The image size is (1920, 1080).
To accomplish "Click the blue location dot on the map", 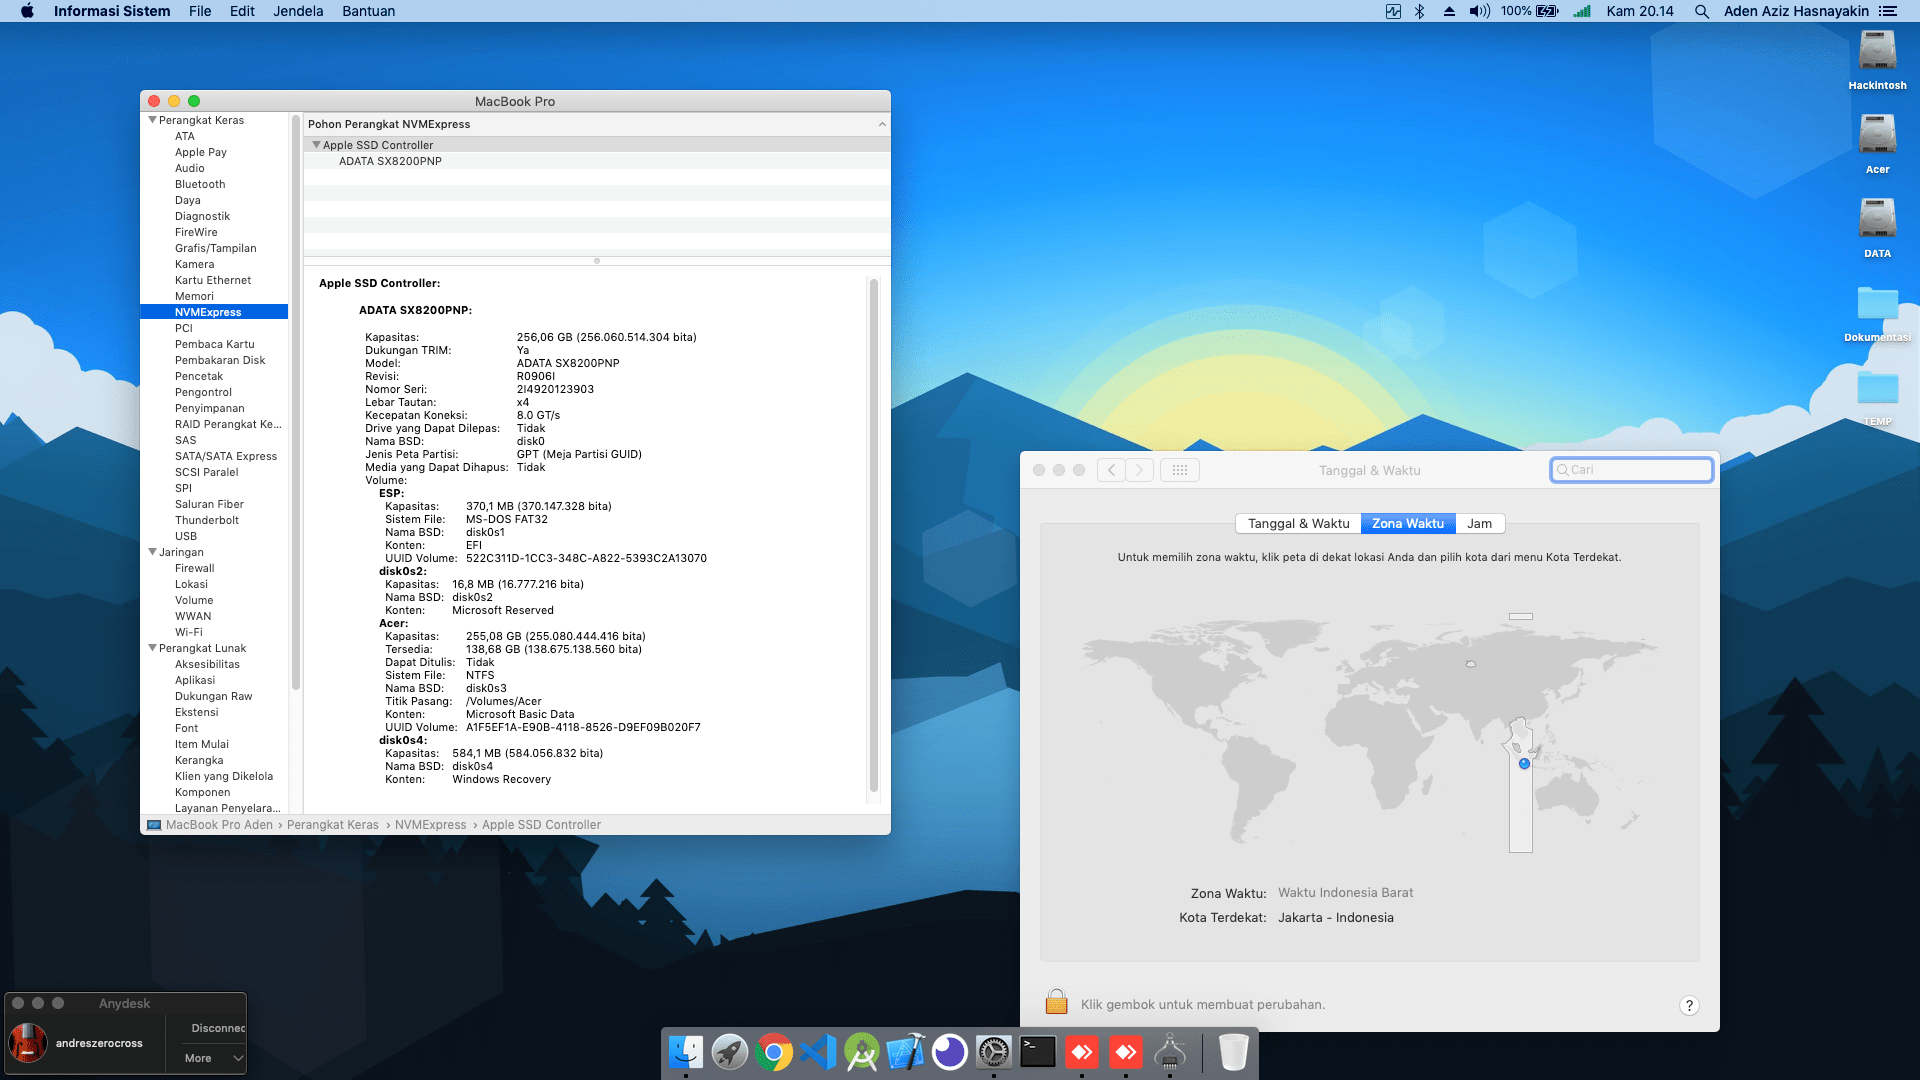I will [x=1524, y=763].
